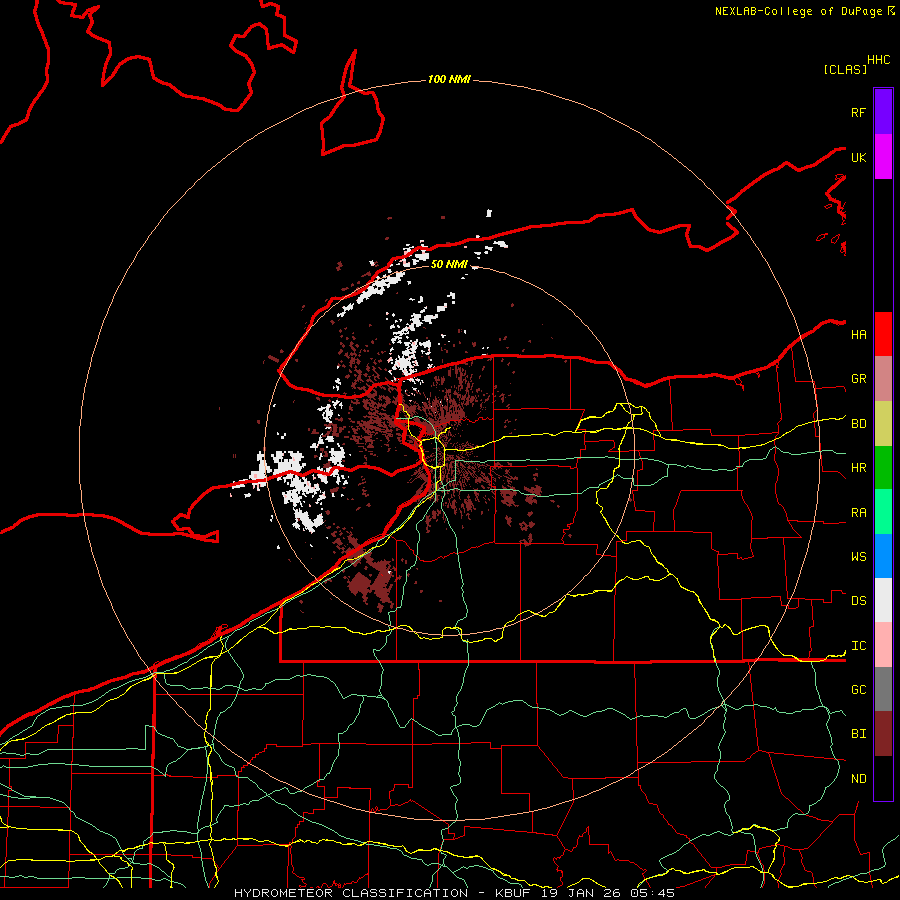The image size is (900, 900).
Task: Click the BD yellow legend swatch
Action: coord(883,424)
